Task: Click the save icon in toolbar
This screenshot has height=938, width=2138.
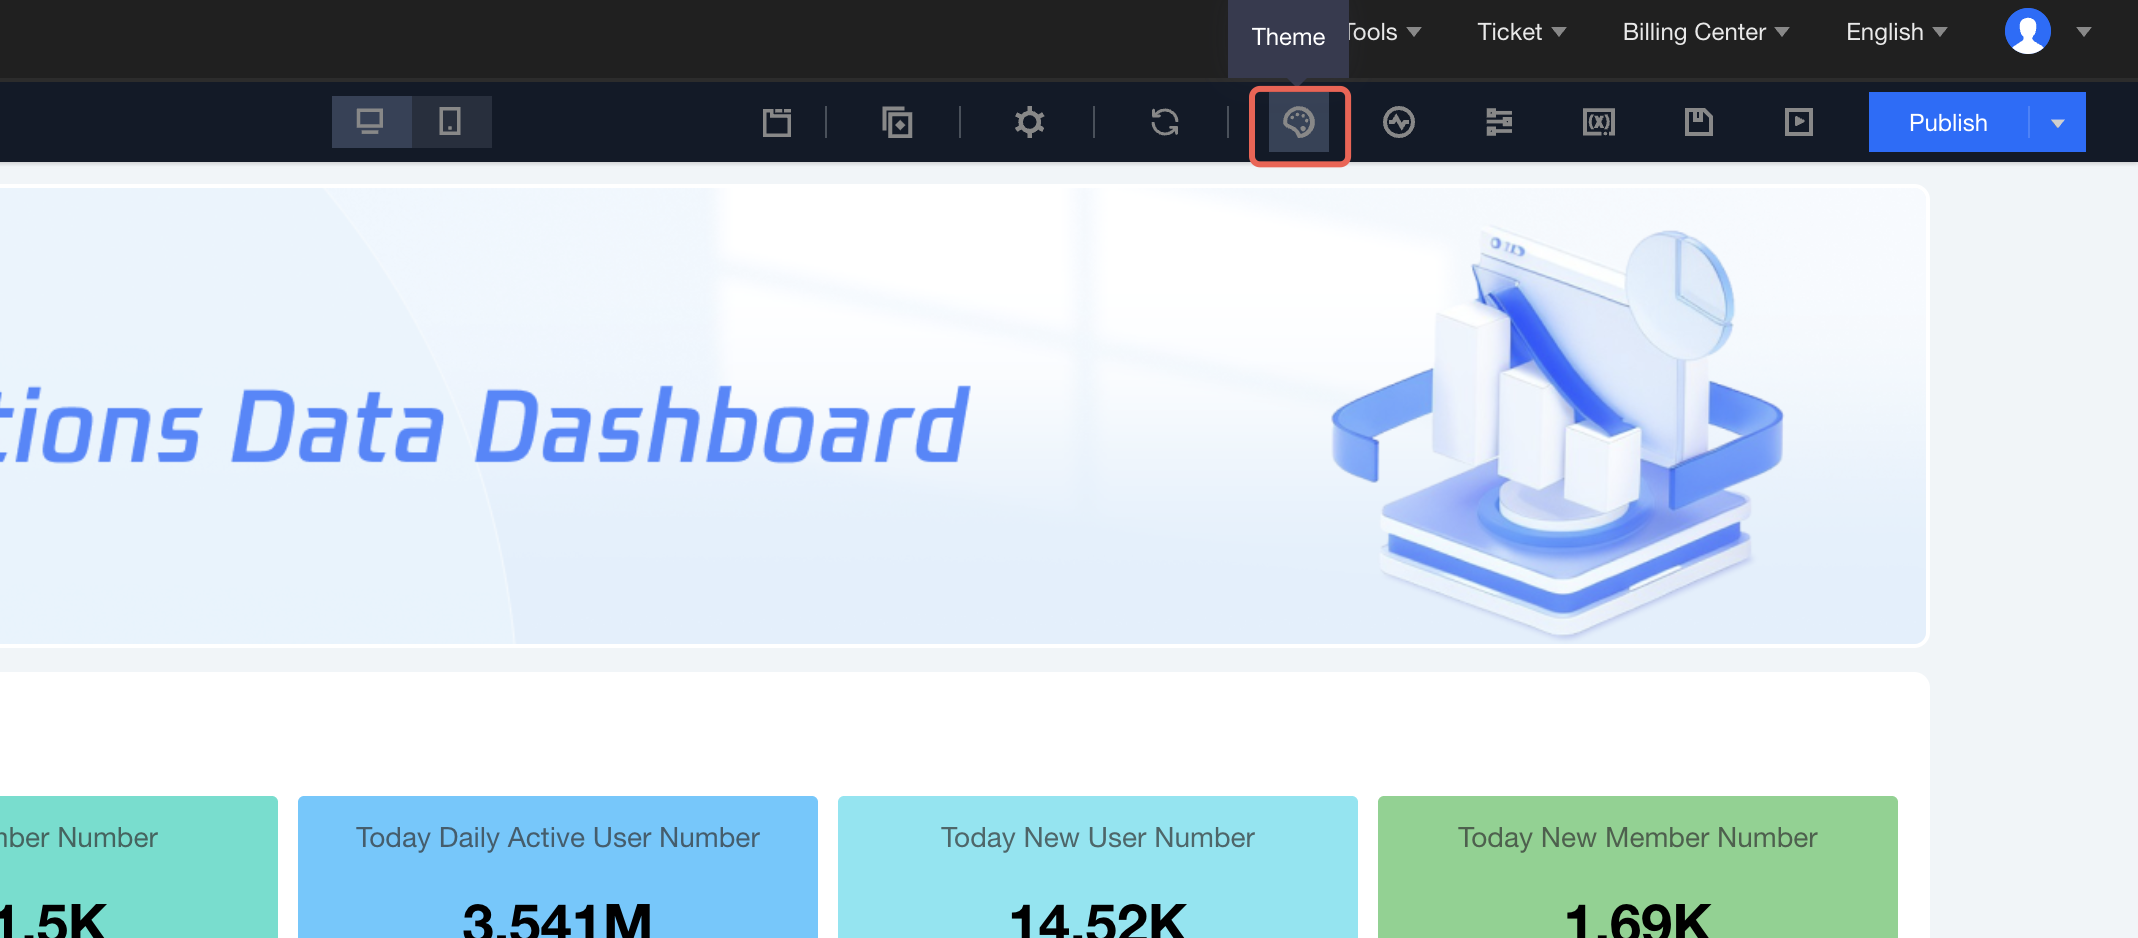Action: pyautogui.click(x=1699, y=122)
